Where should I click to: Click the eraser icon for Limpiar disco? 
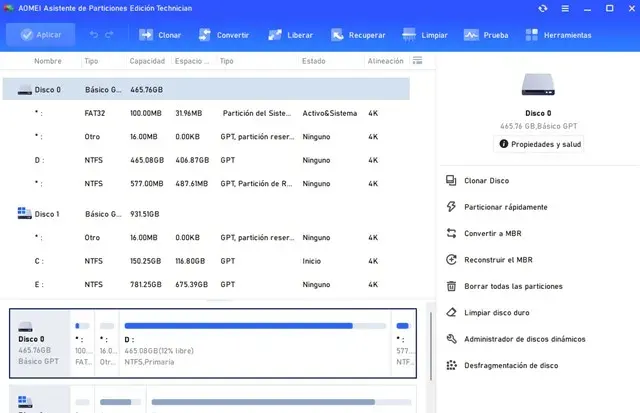click(x=451, y=312)
